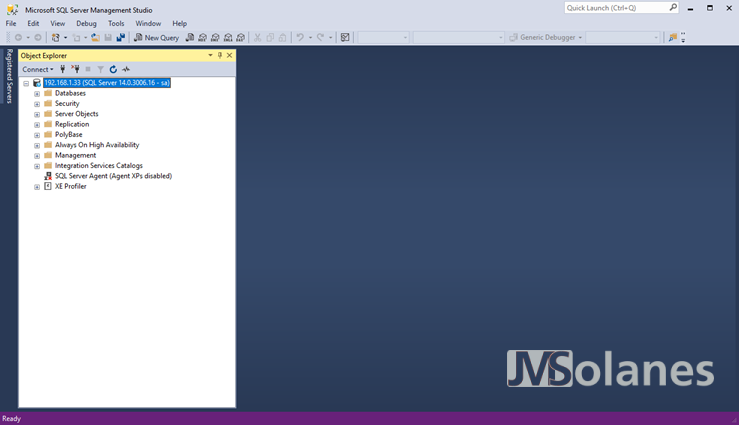Click the Stop square icon in Object Explorer

tap(88, 69)
